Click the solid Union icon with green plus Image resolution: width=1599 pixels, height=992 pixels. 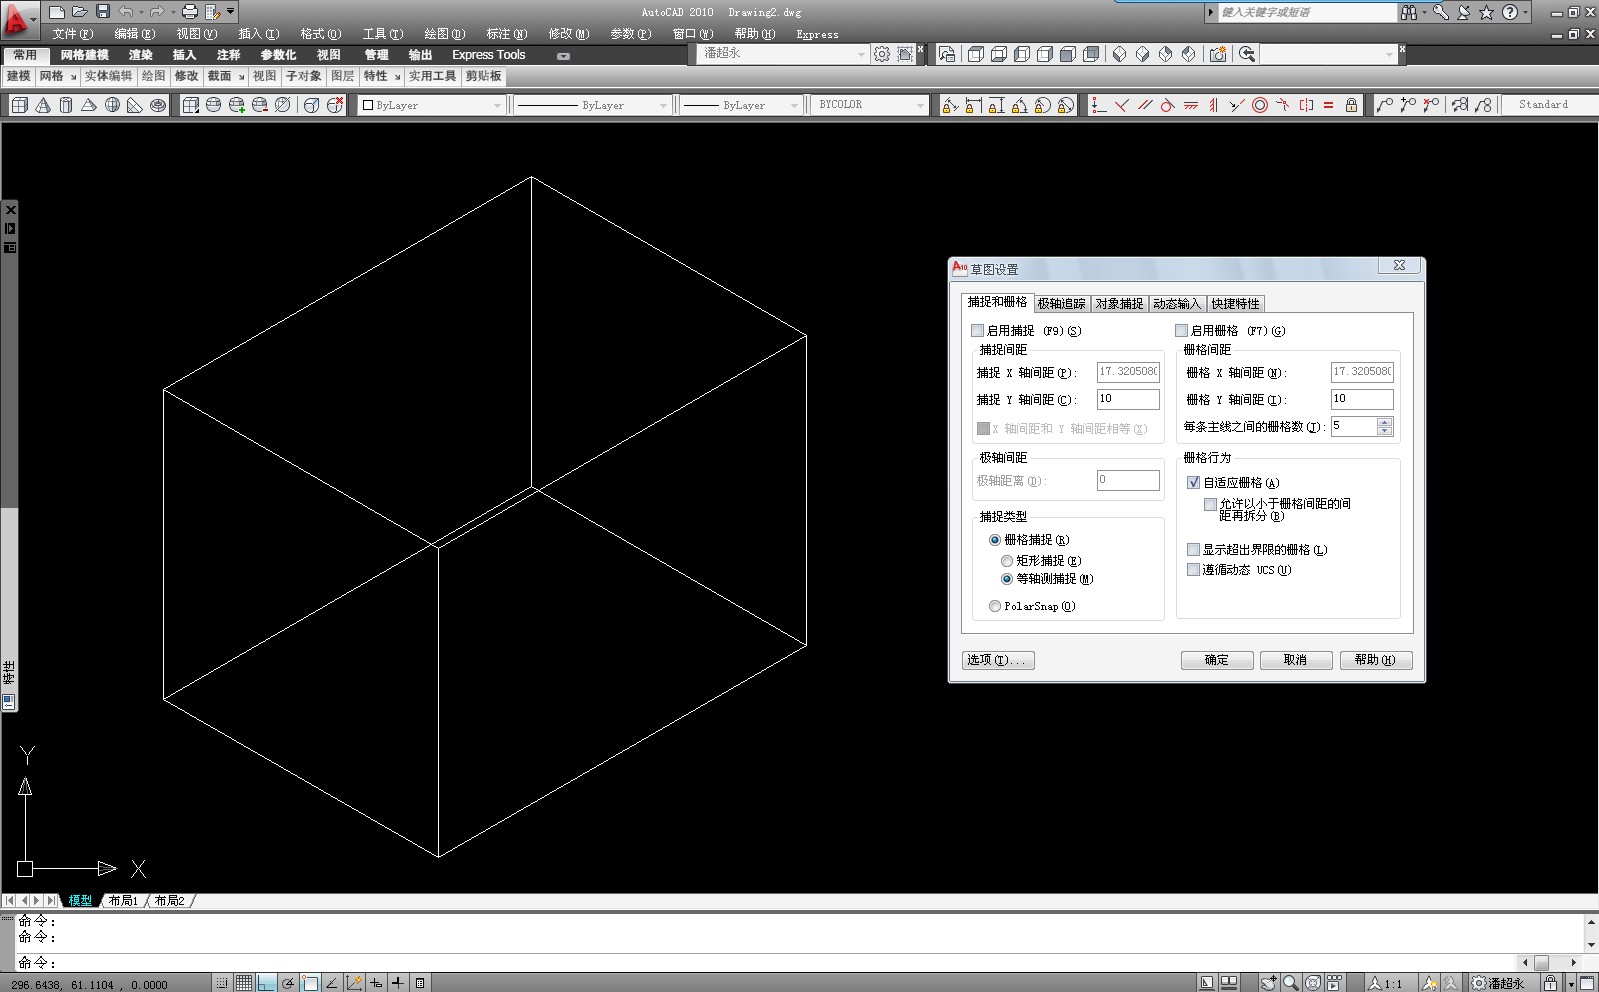237,105
